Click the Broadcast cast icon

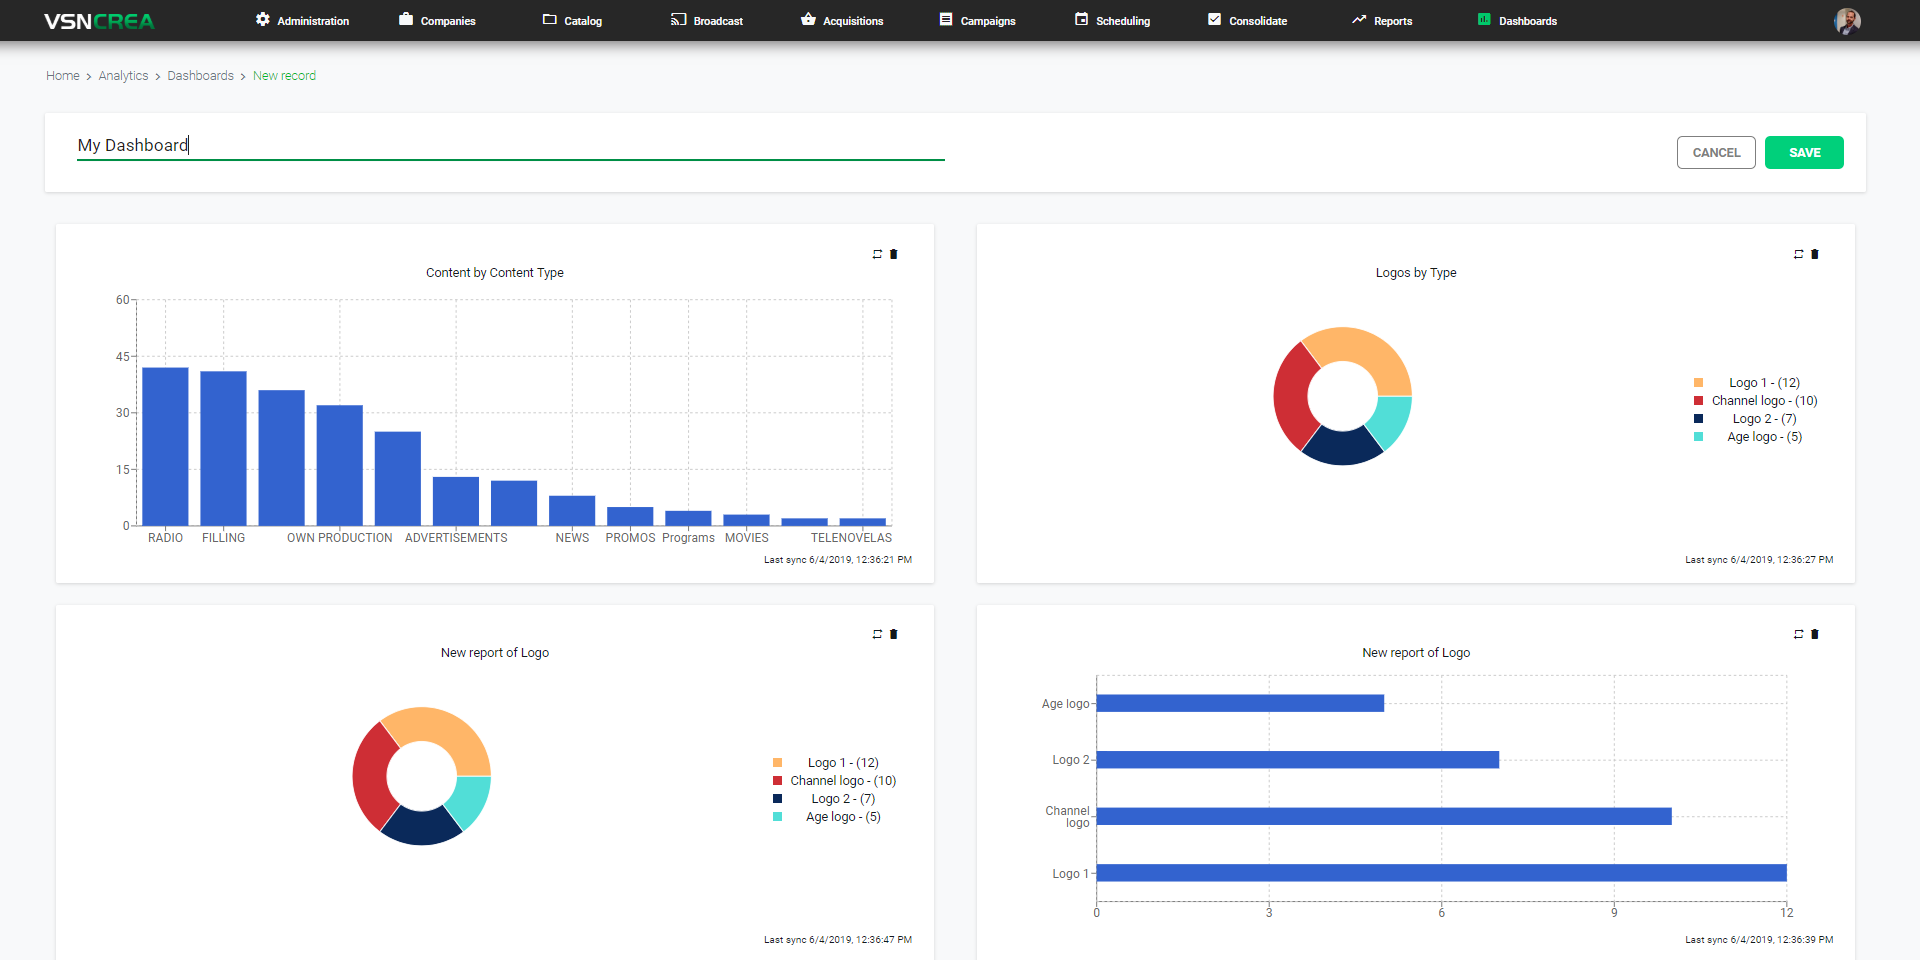click(678, 19)
